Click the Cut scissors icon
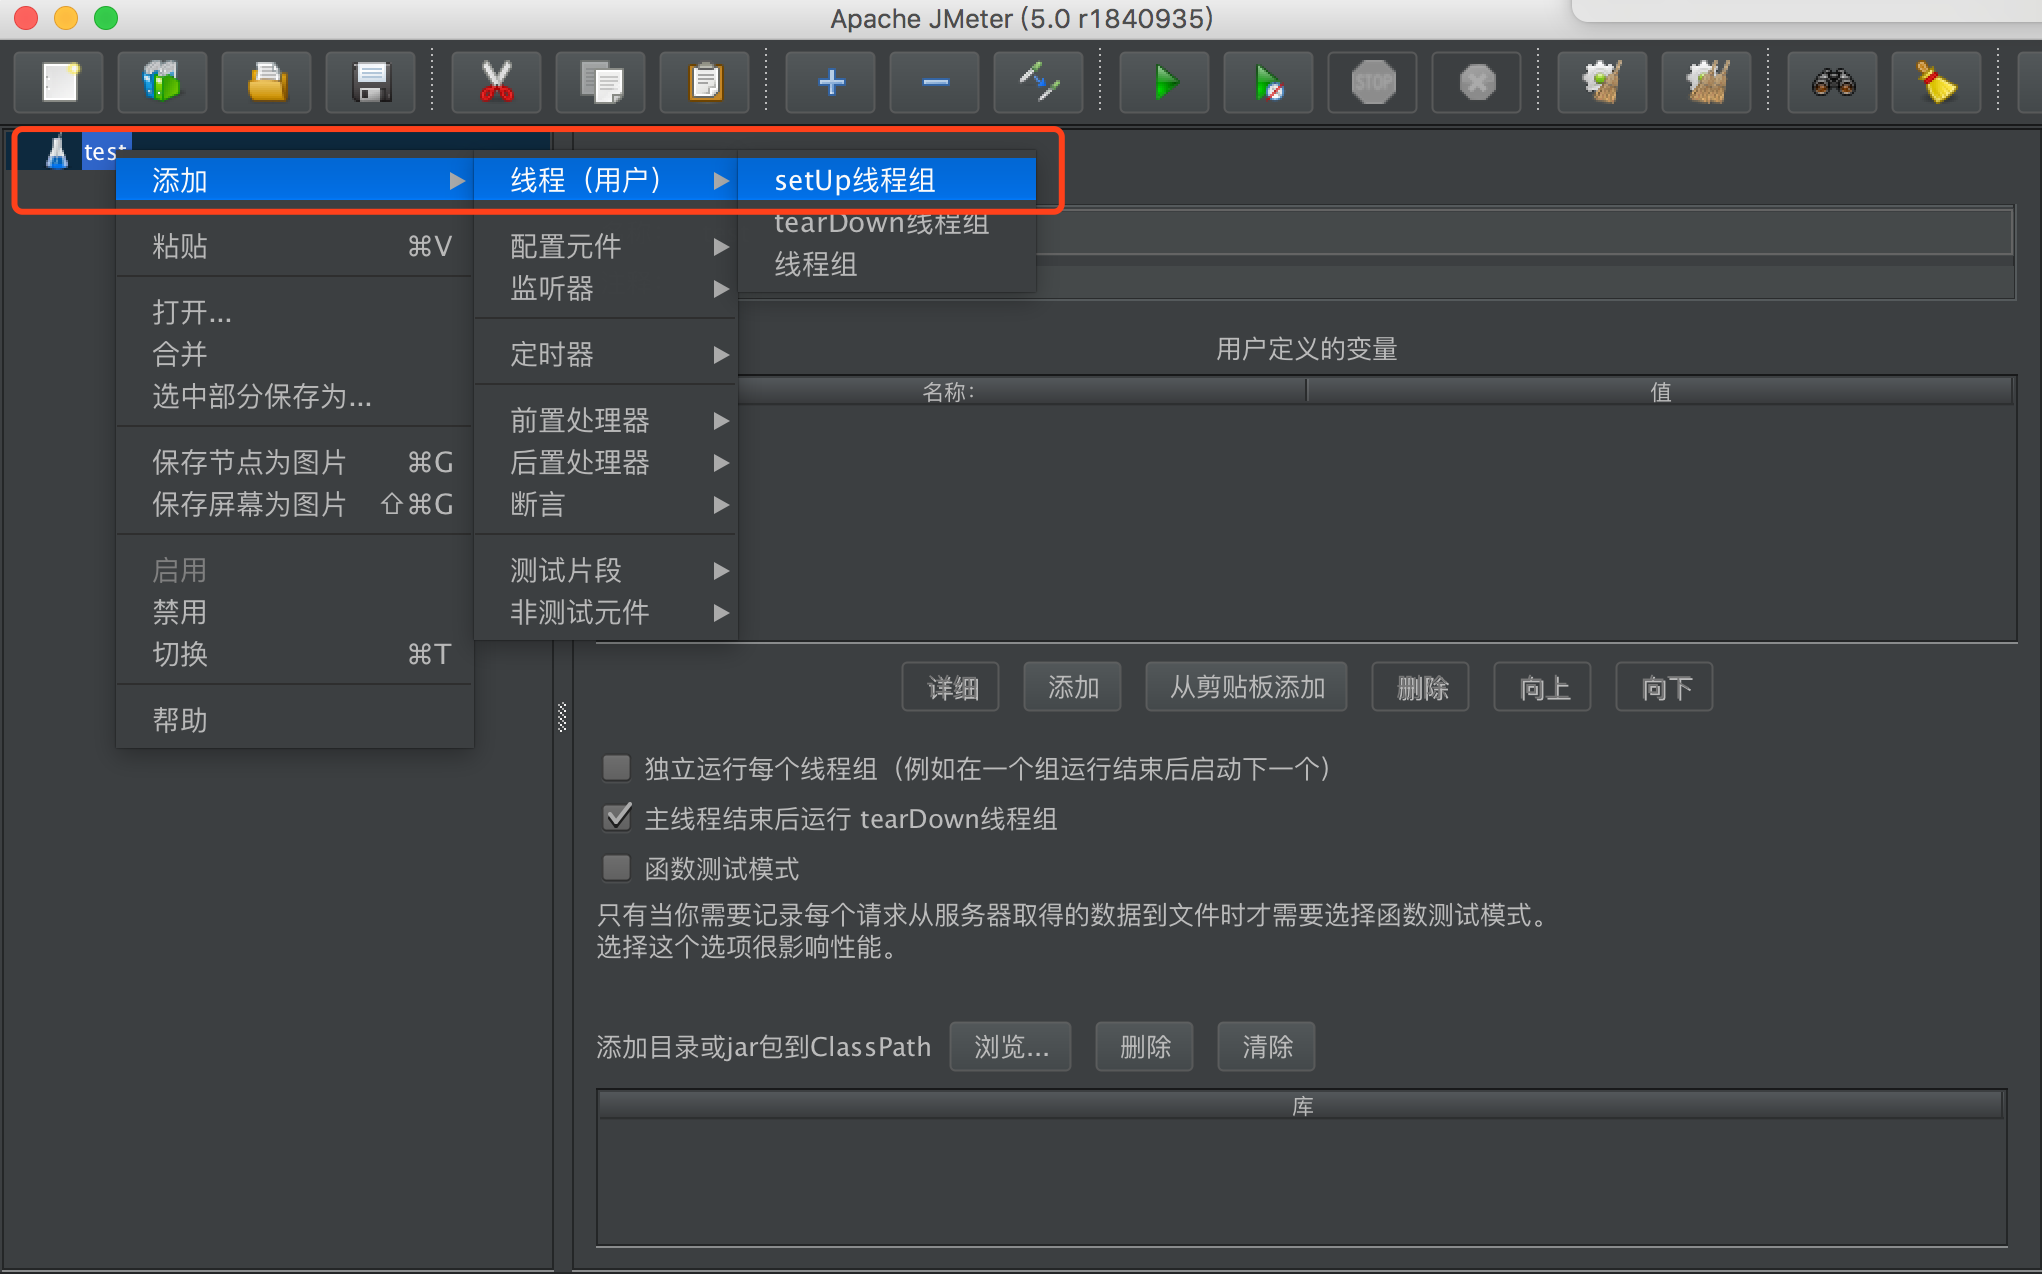The image size is (2042, 1274). click(497, 82)
